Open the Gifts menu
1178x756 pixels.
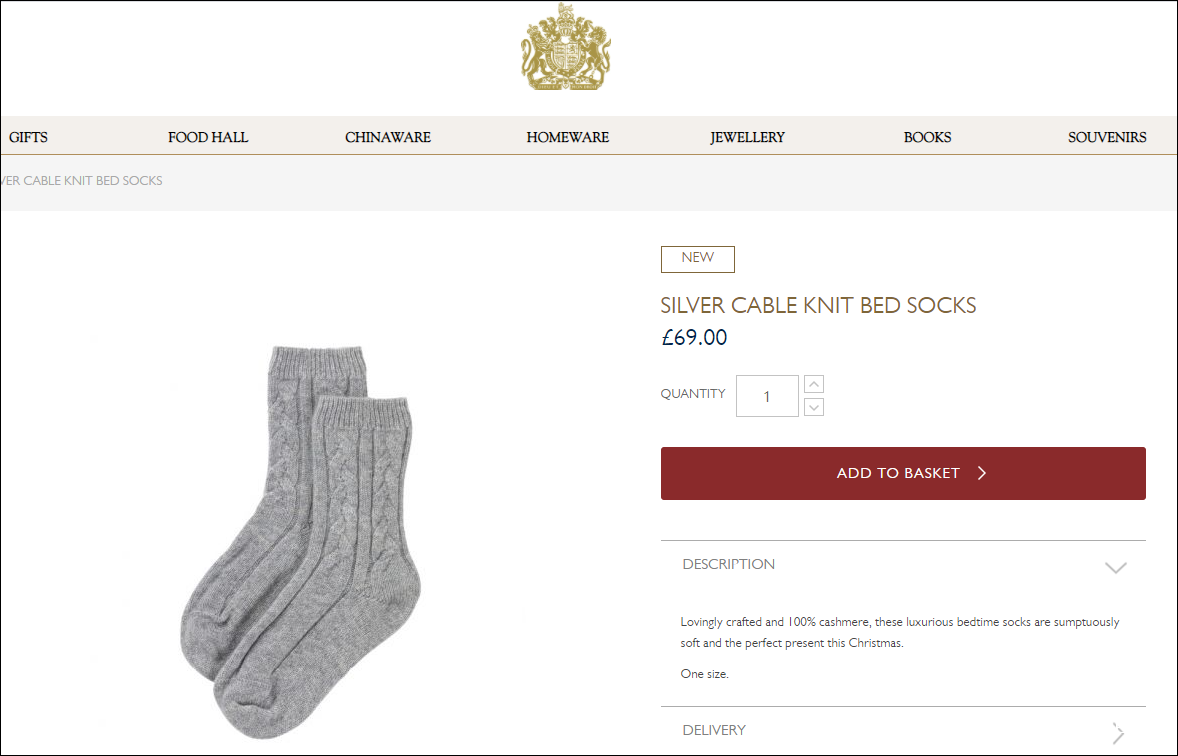(28, 137)
